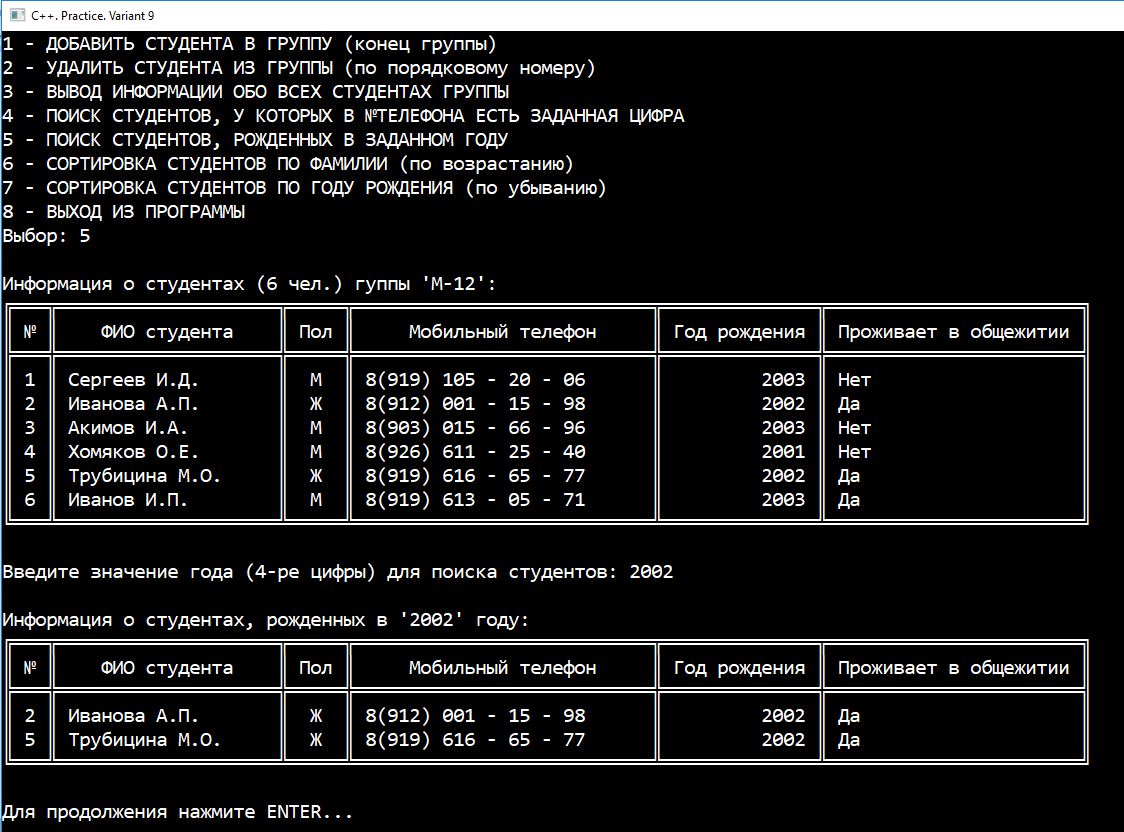
Task: Click dormitory value "Нет" in the Хомяков О.Е. row
Action: [854, 452]
